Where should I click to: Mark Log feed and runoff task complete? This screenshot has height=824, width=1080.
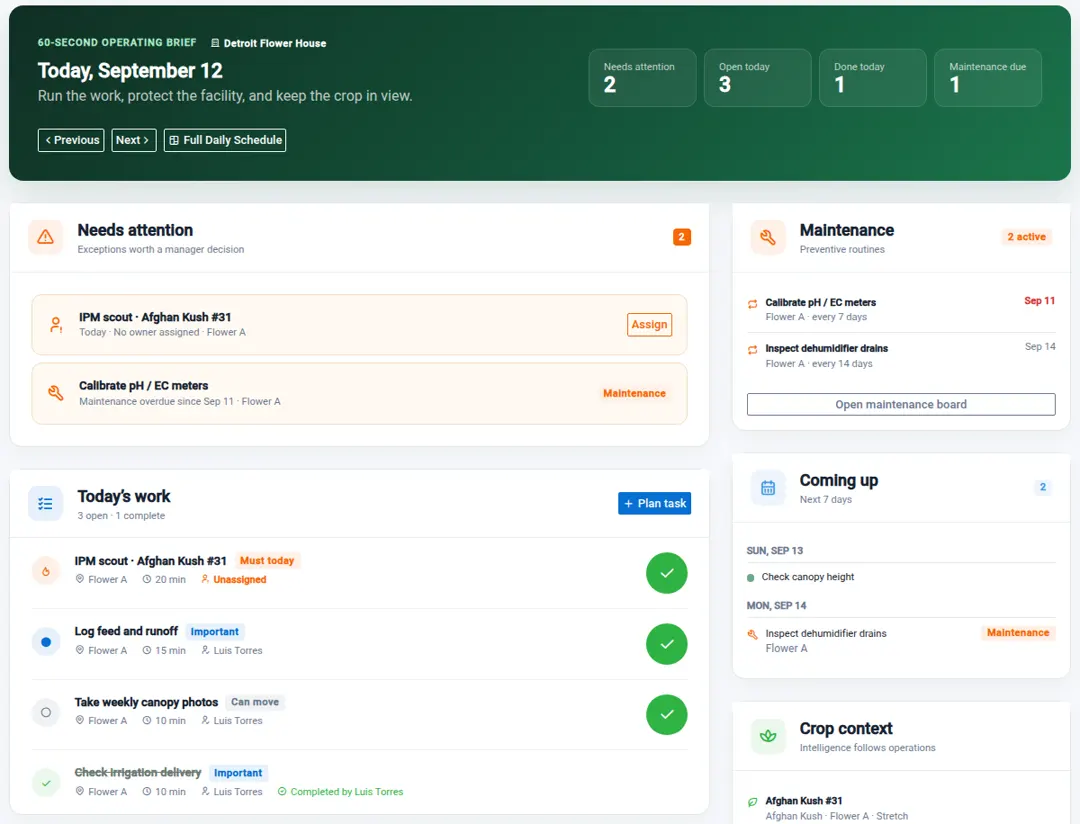pos(667,644)
